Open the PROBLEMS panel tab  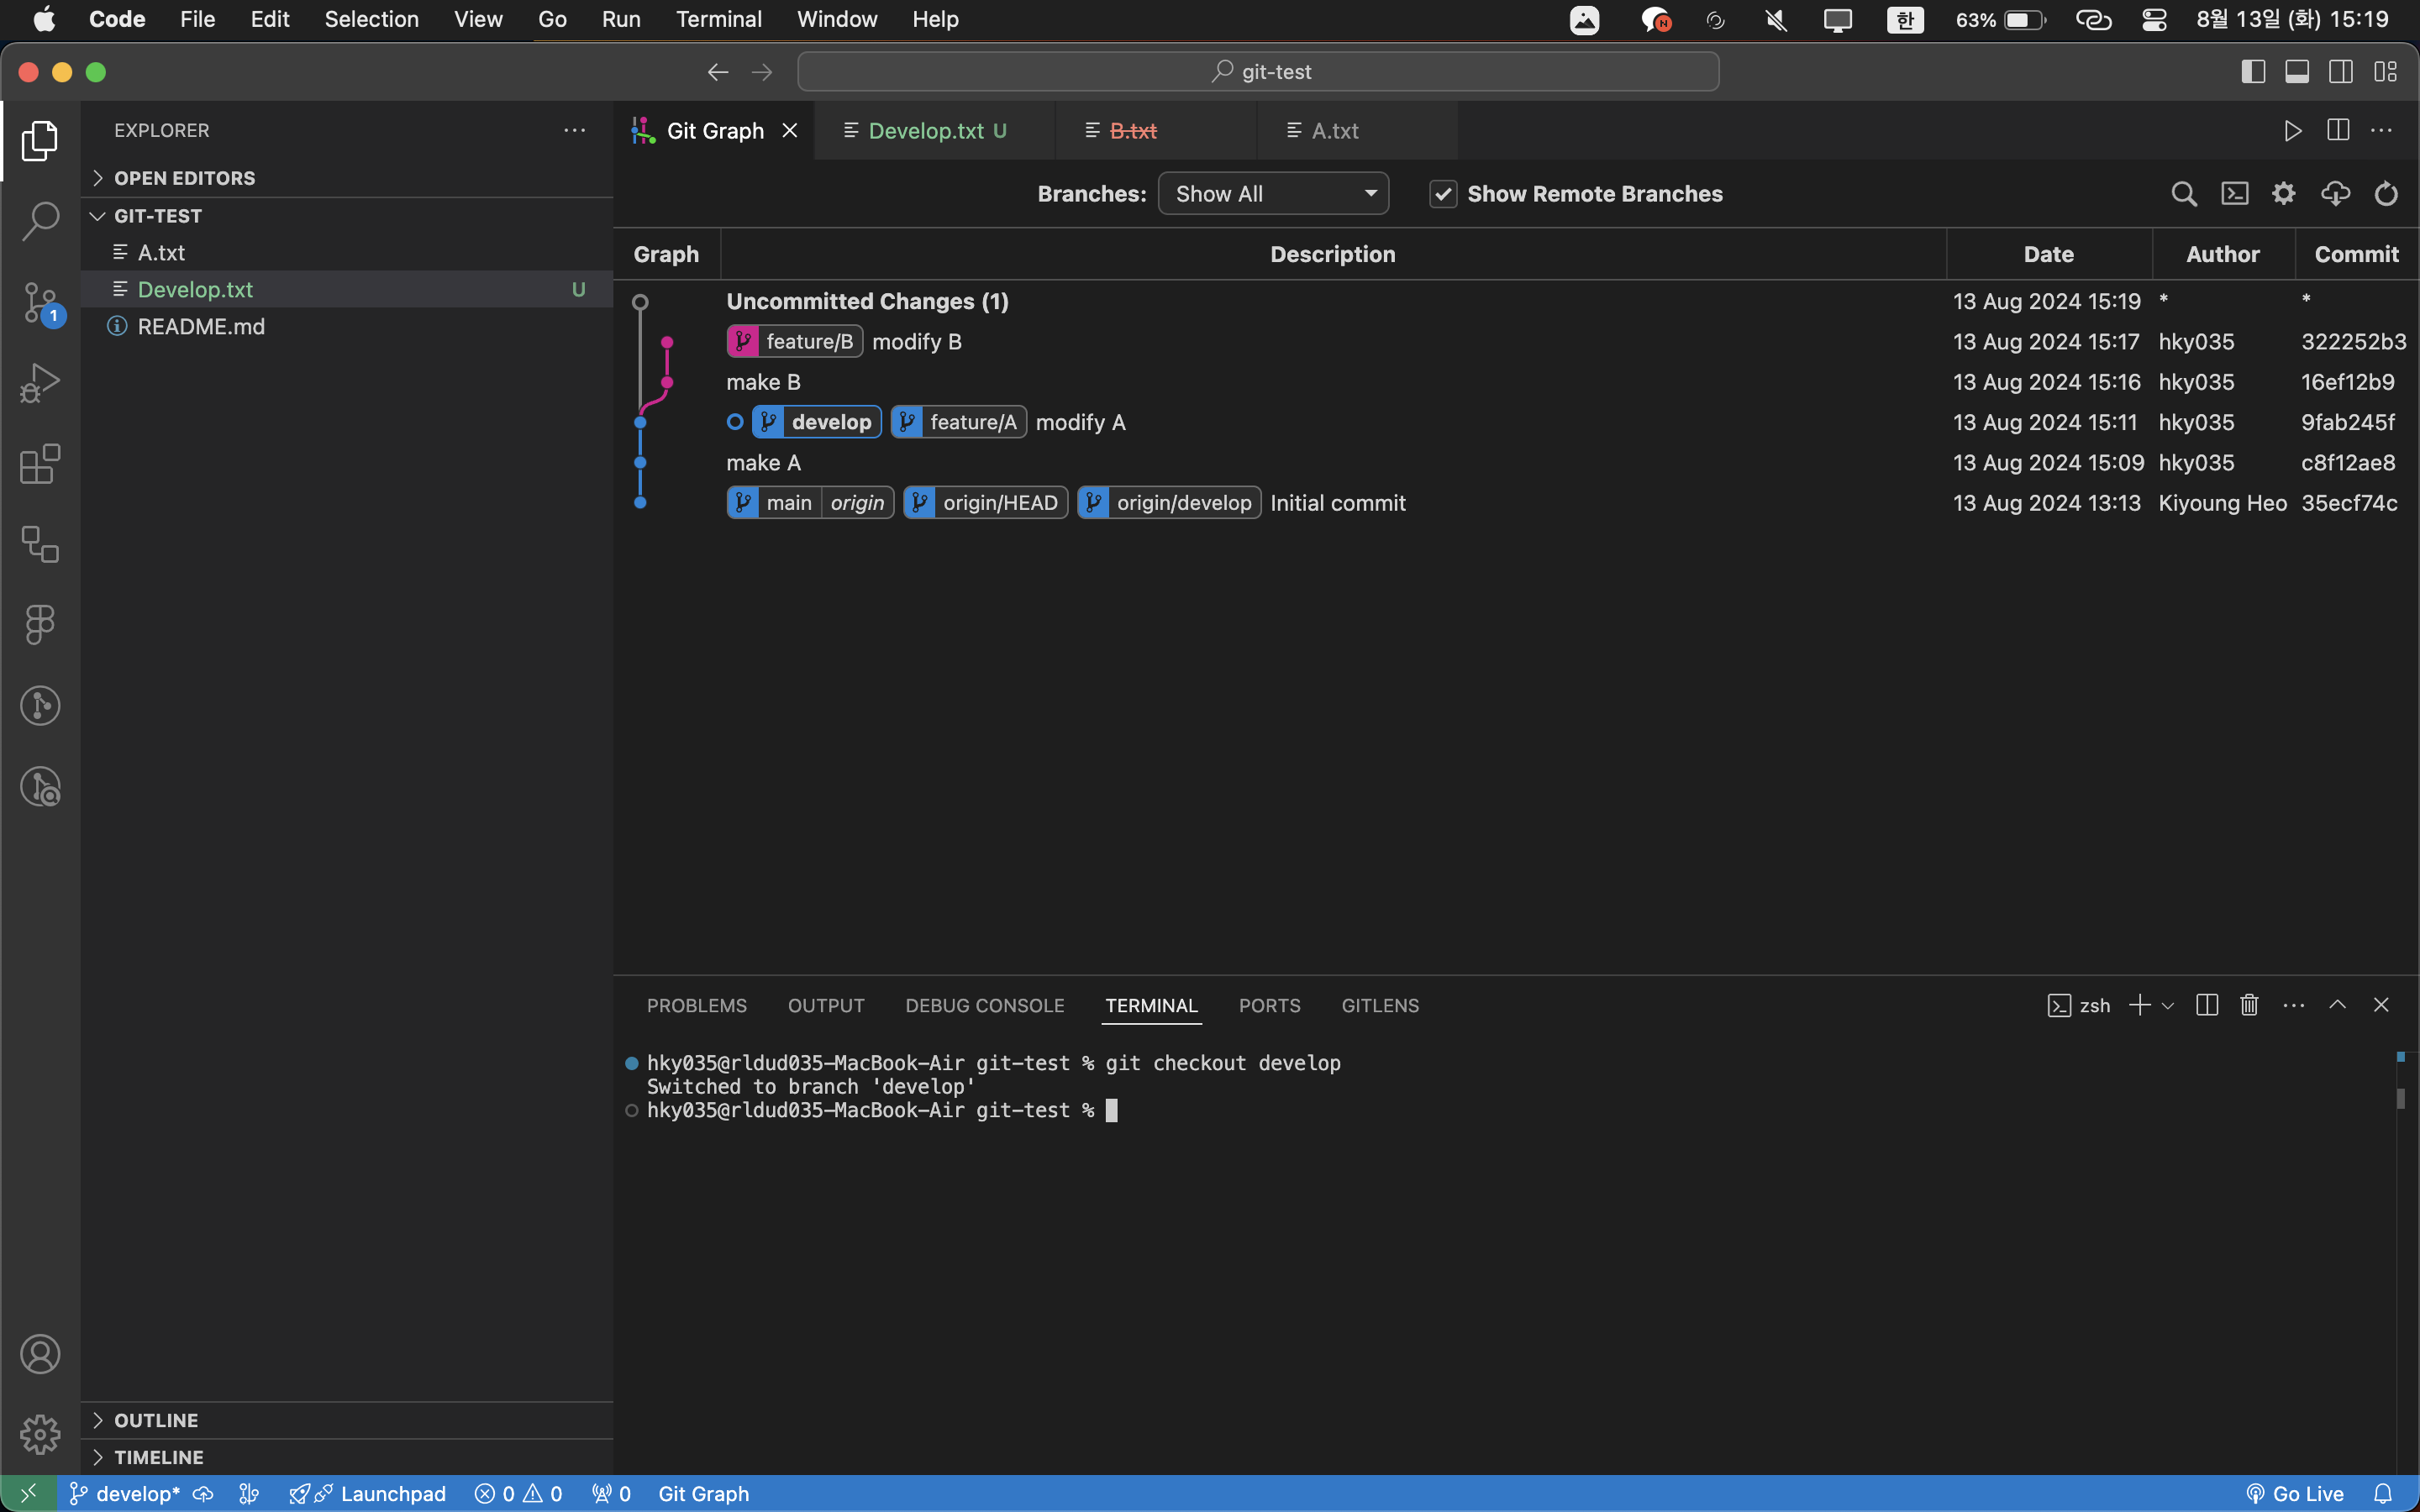click(697, 1006)
